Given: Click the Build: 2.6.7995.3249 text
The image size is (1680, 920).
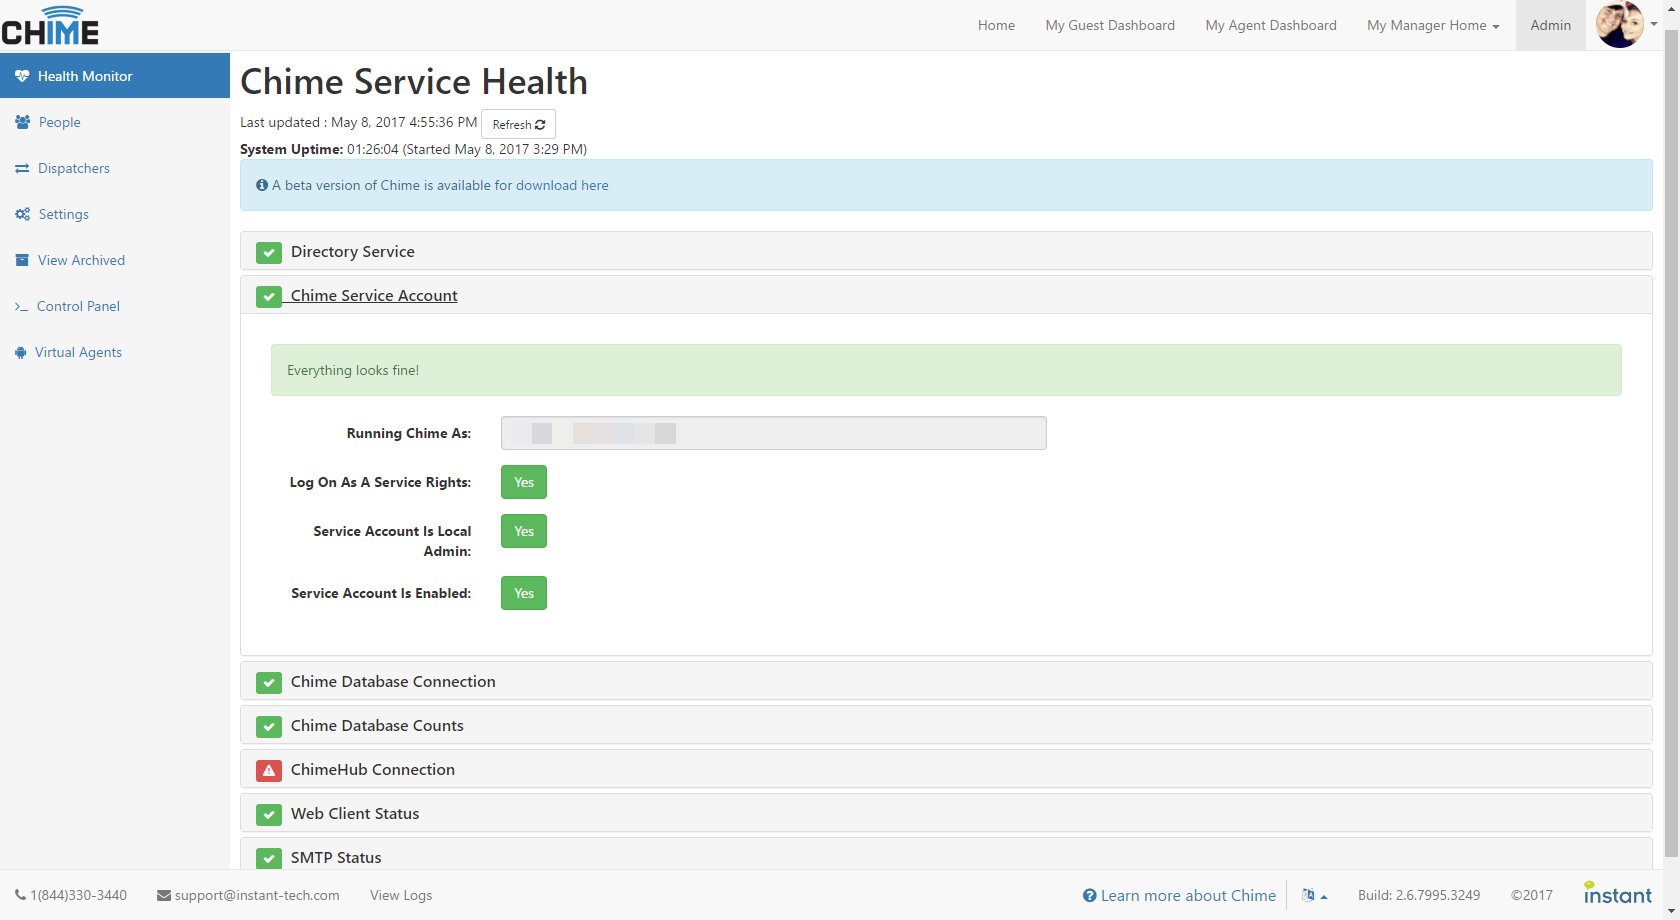Looking at the screenshot, I should pyautogui.click(x=1419, y=895).
